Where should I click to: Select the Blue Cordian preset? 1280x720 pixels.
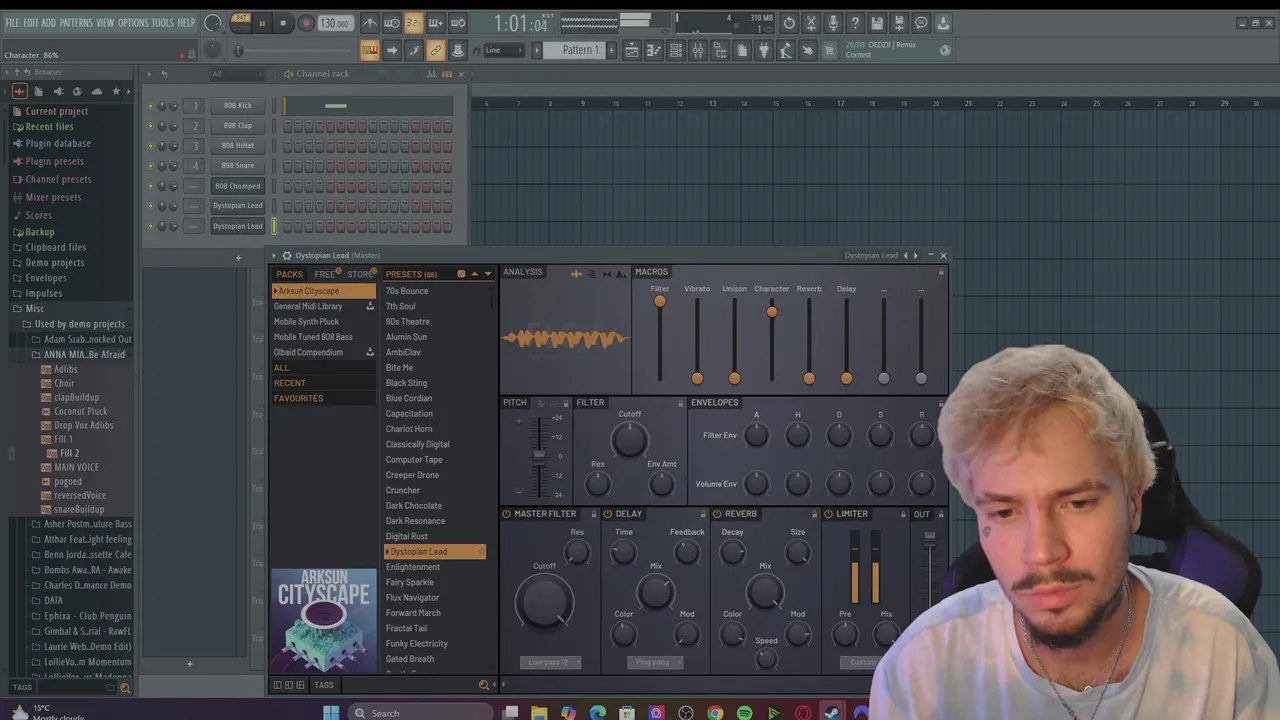click(x=409, y=398)
